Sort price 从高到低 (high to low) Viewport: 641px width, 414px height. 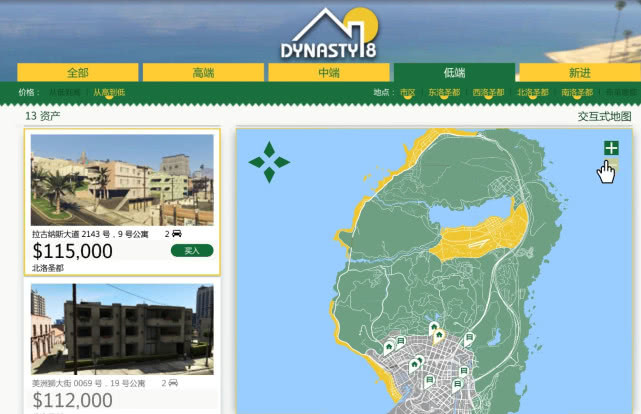tap(109, 92)
